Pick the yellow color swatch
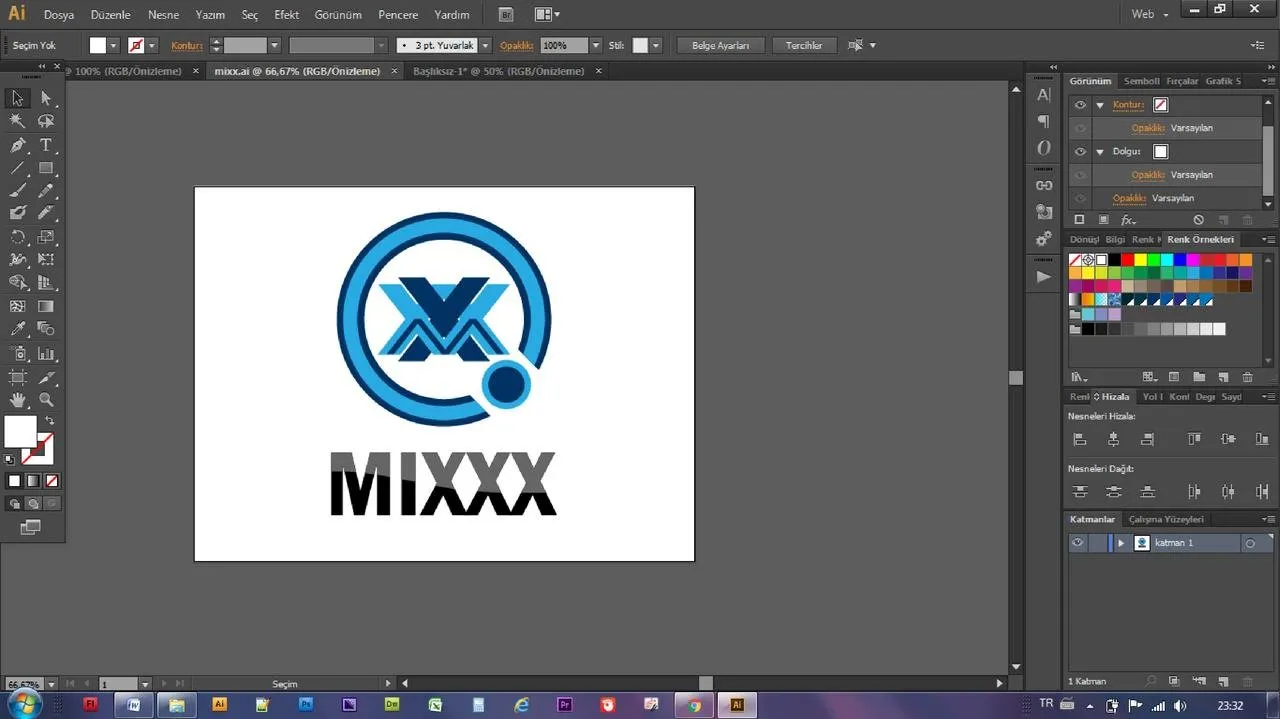The height and width of the screenshot is (719, 1280). click(1140, 260)
